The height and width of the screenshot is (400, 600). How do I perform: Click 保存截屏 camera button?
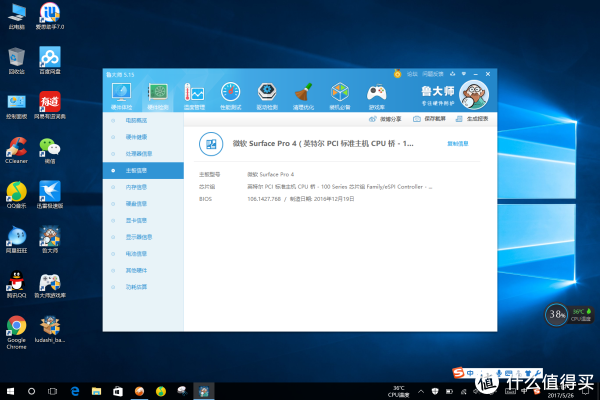coord(429,119)
